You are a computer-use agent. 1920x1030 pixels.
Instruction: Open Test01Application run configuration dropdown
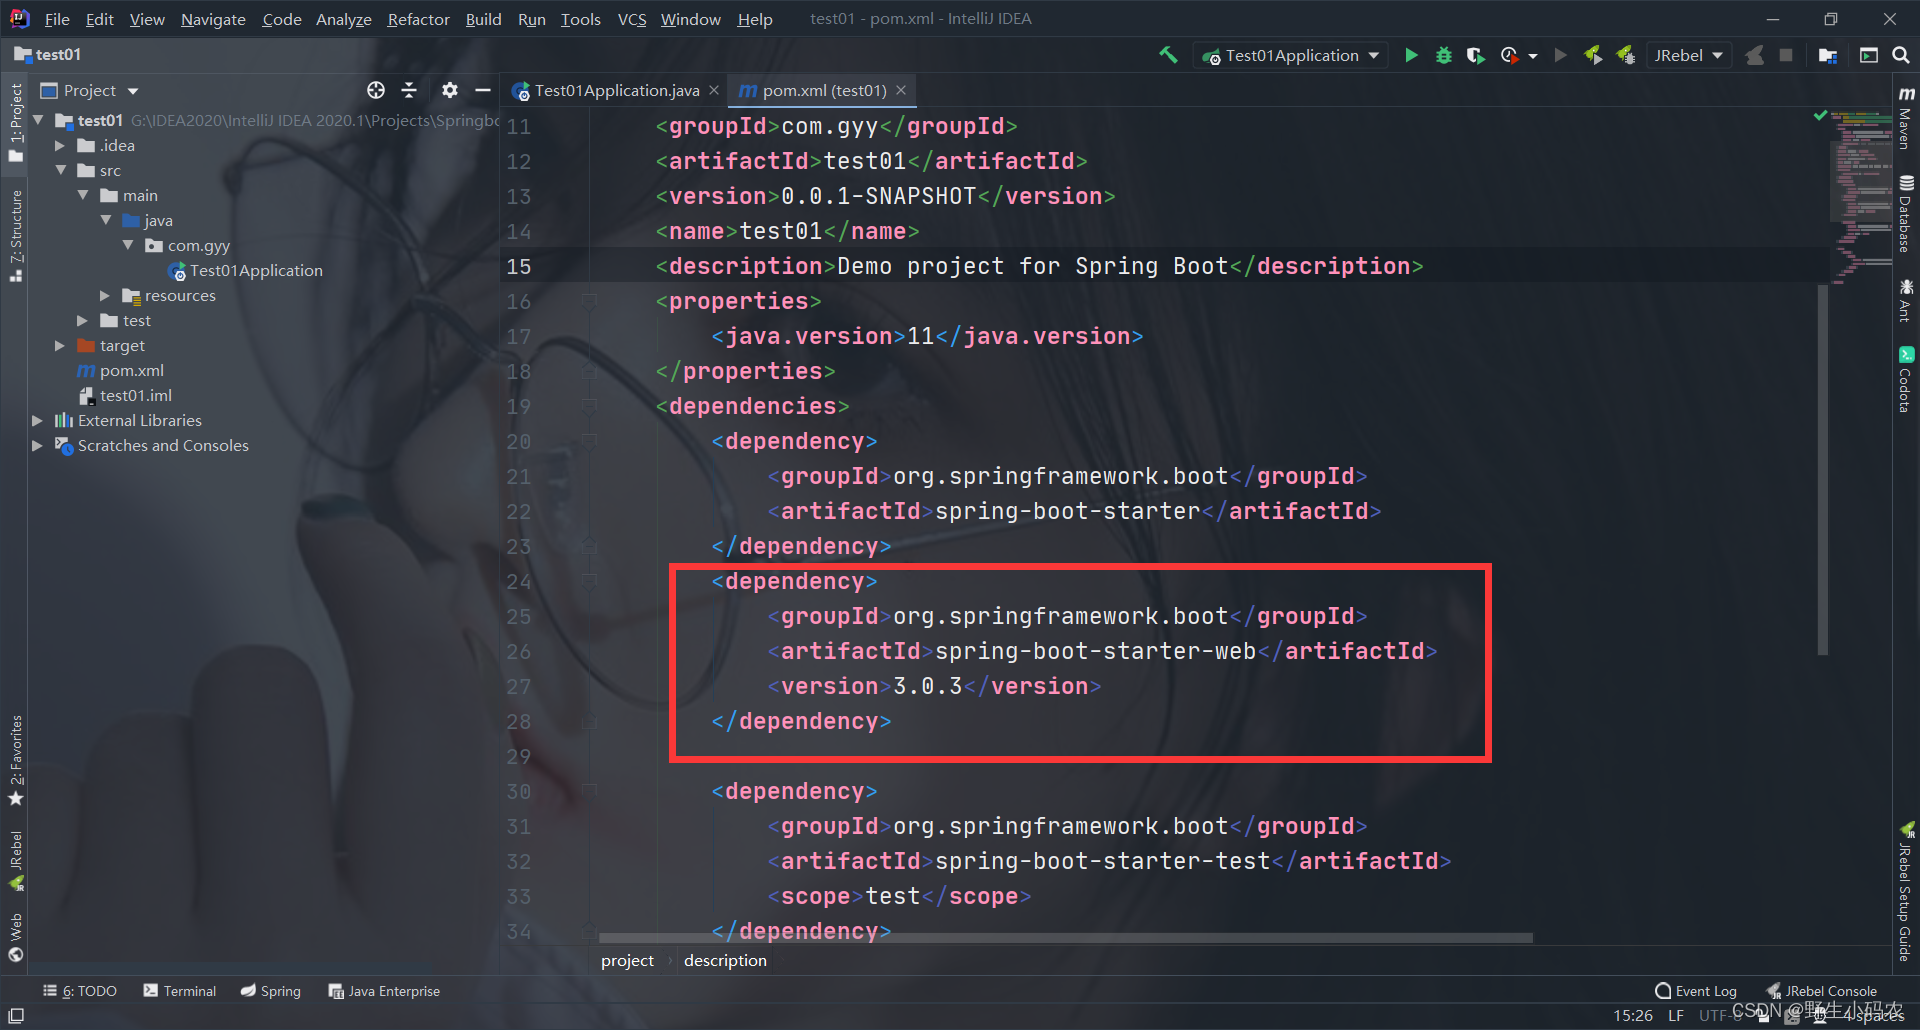pos(1291,55)
